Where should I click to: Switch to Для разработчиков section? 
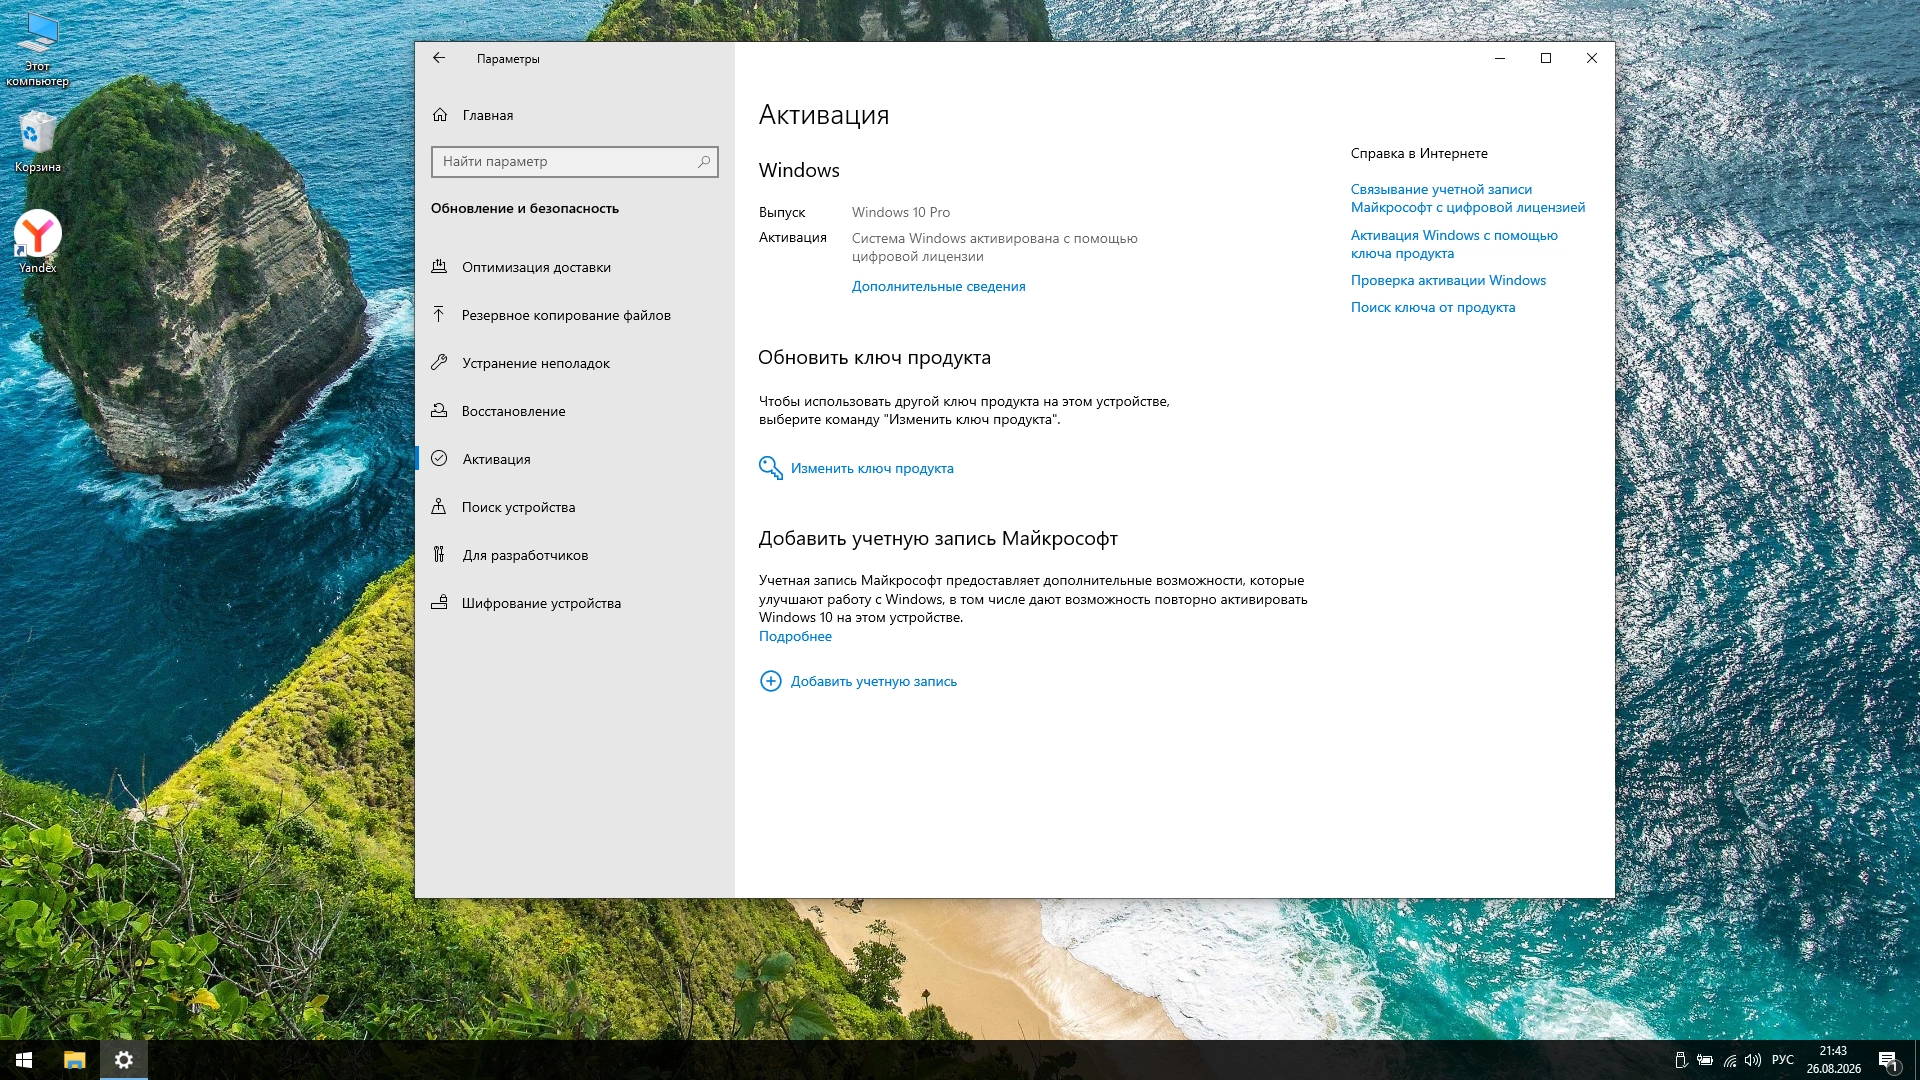pyautogui.click(x=574, y=555)
